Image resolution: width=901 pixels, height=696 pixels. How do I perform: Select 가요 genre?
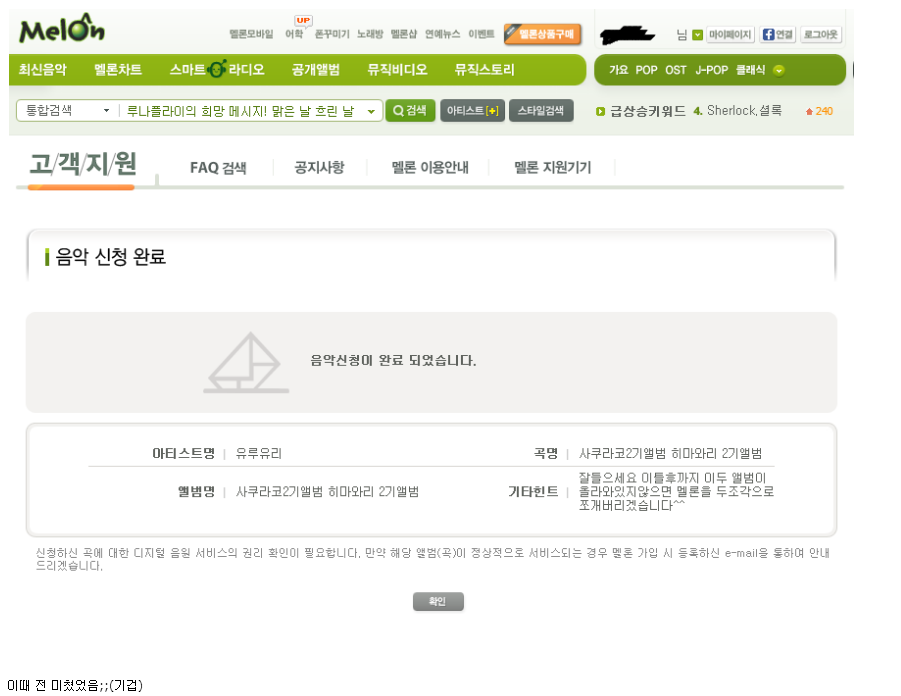618,70
